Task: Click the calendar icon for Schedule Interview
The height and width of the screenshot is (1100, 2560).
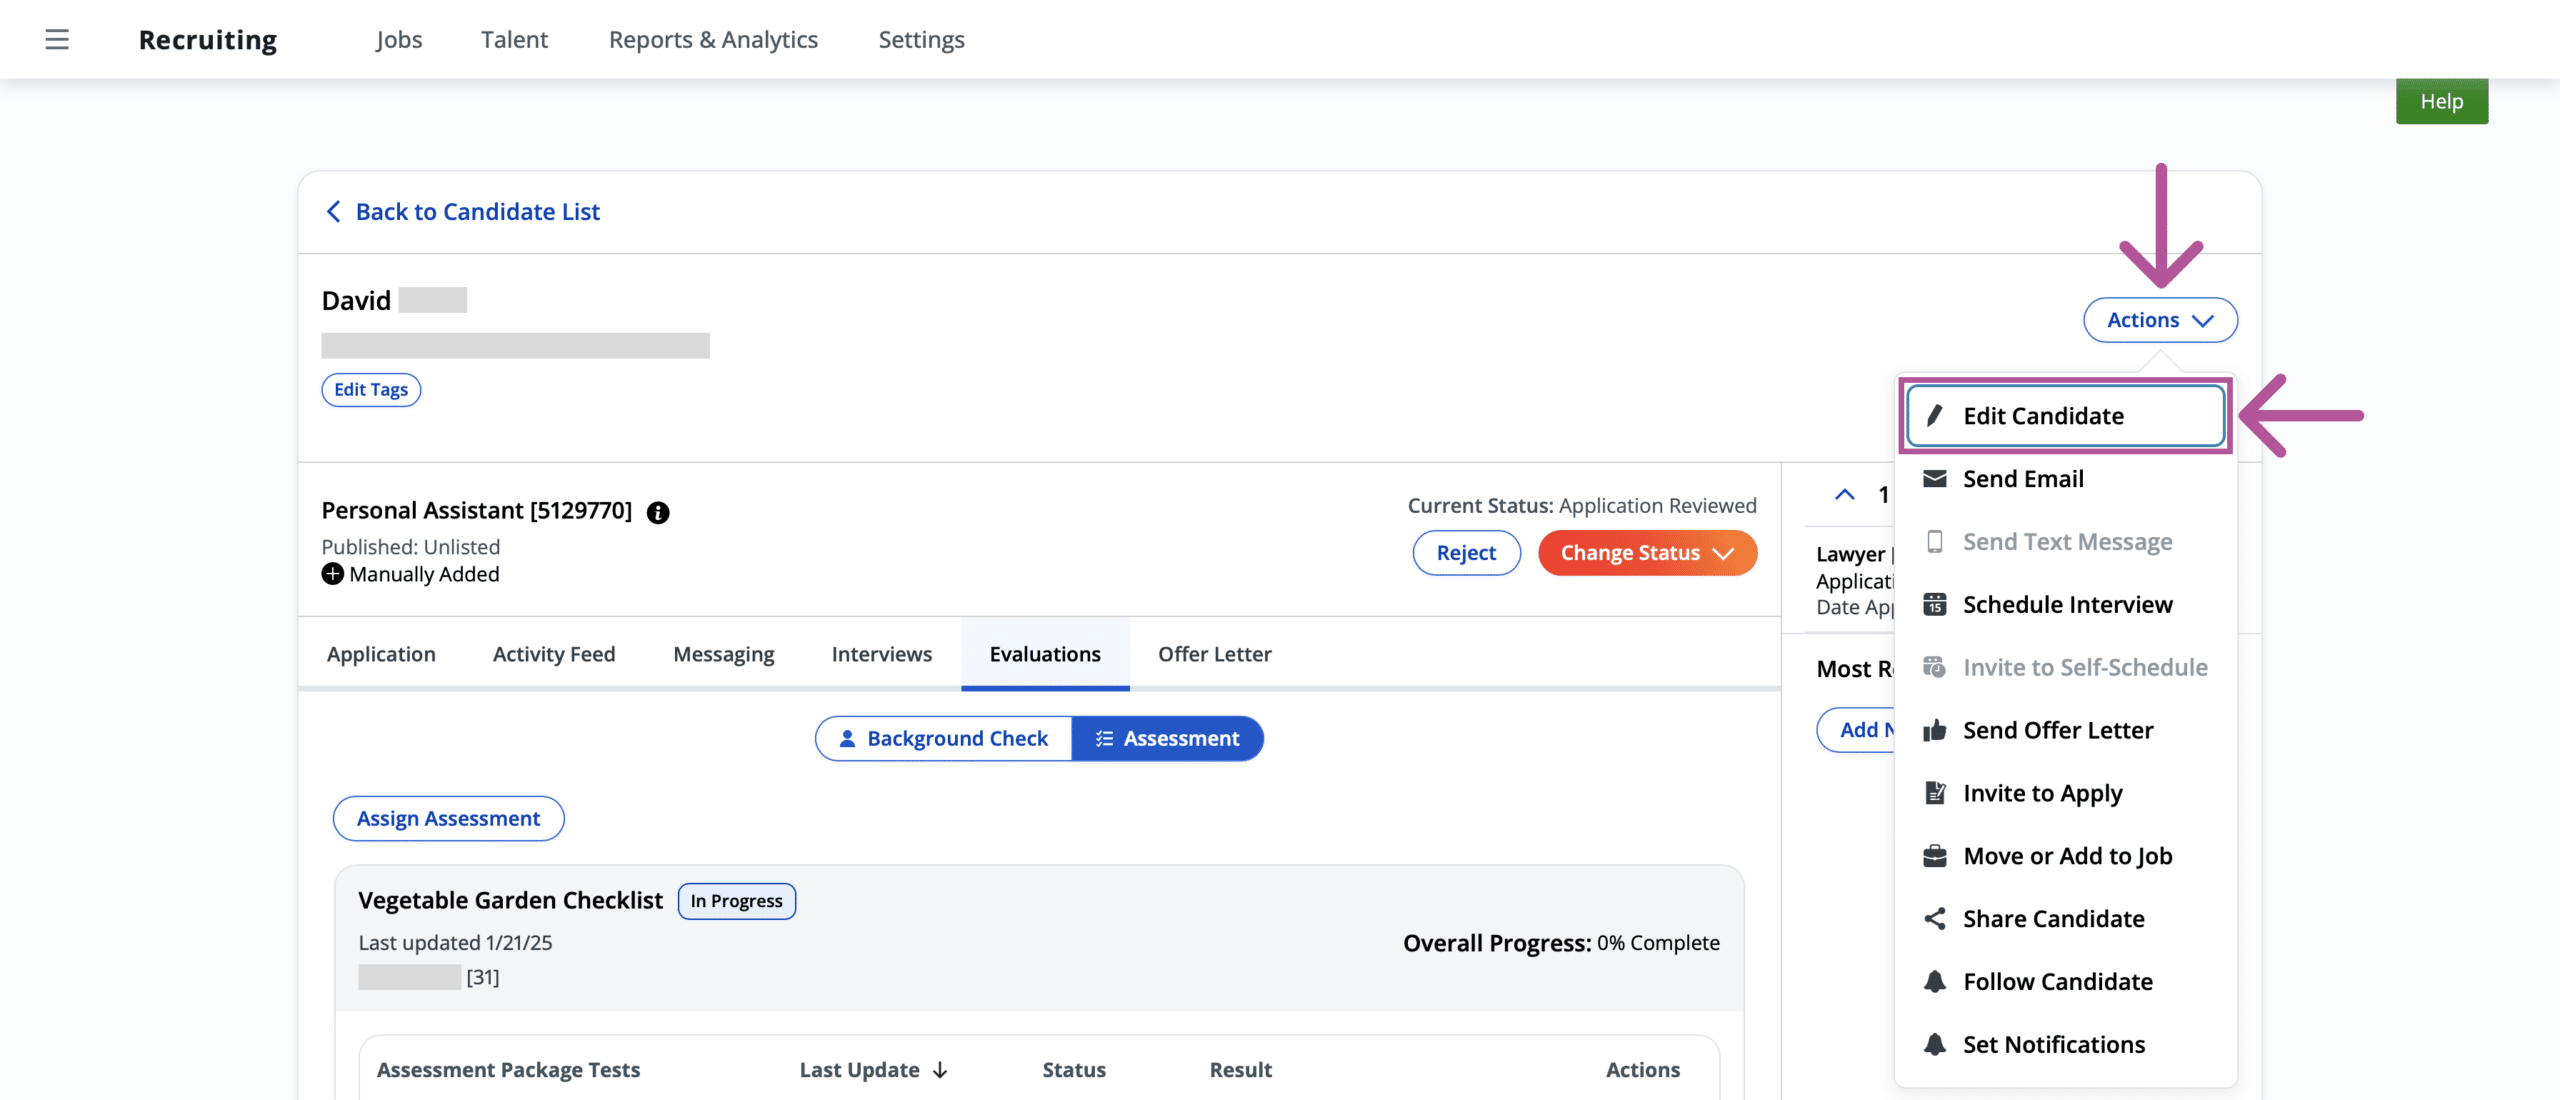Action: click(1935, 605)
